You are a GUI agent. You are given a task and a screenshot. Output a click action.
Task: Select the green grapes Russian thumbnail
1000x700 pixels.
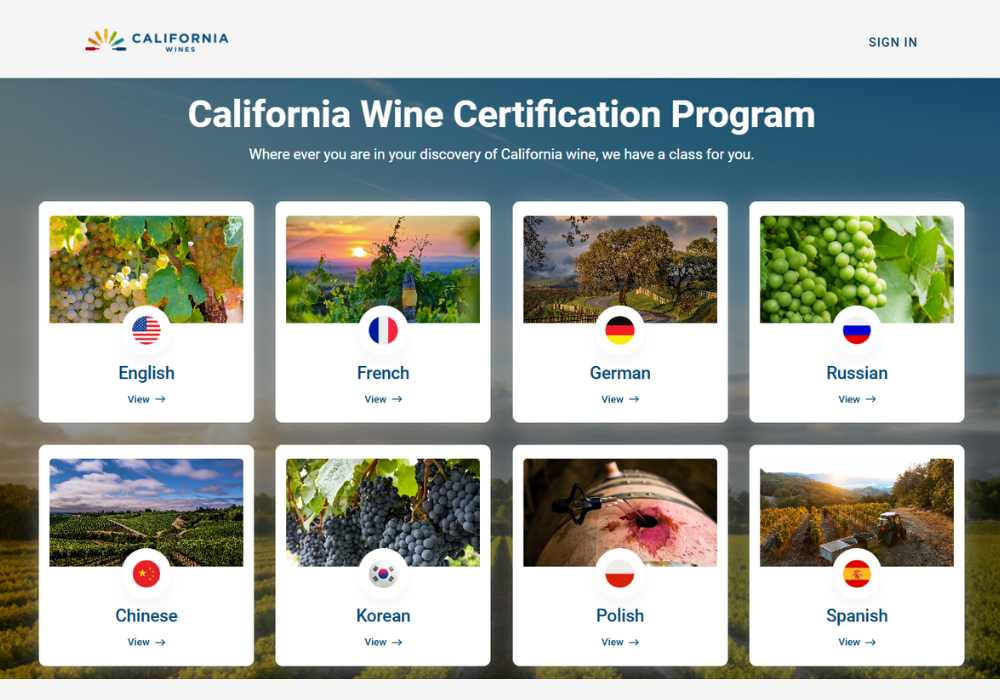[857, 269]
